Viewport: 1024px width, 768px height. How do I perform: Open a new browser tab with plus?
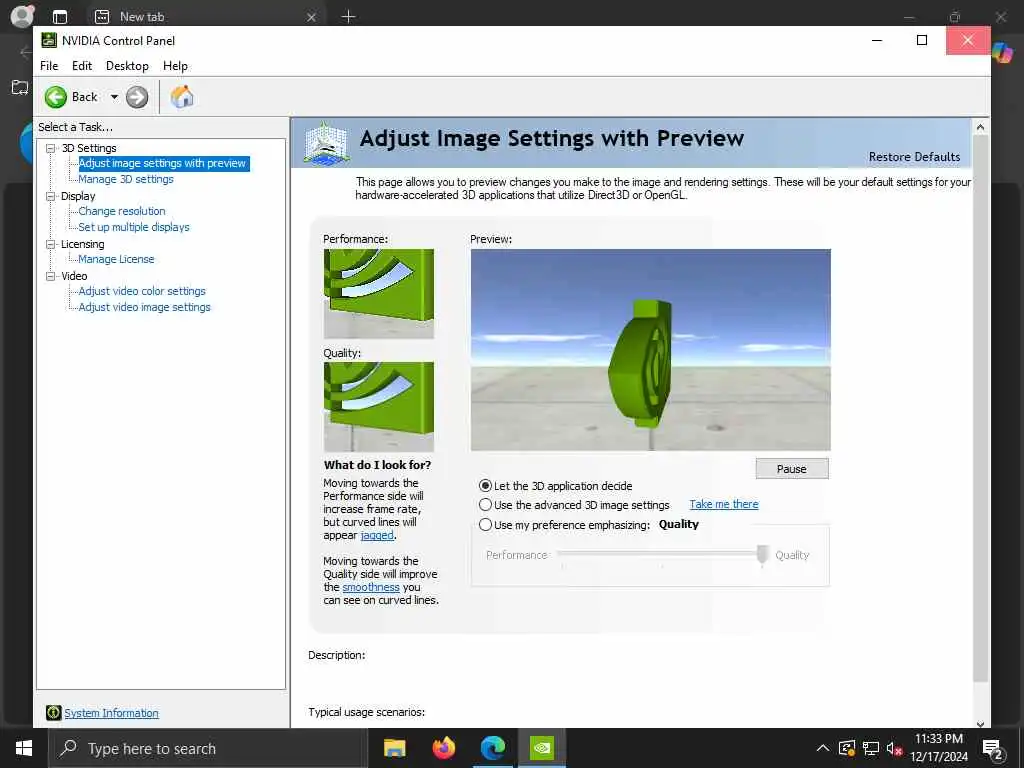(348, 16)
